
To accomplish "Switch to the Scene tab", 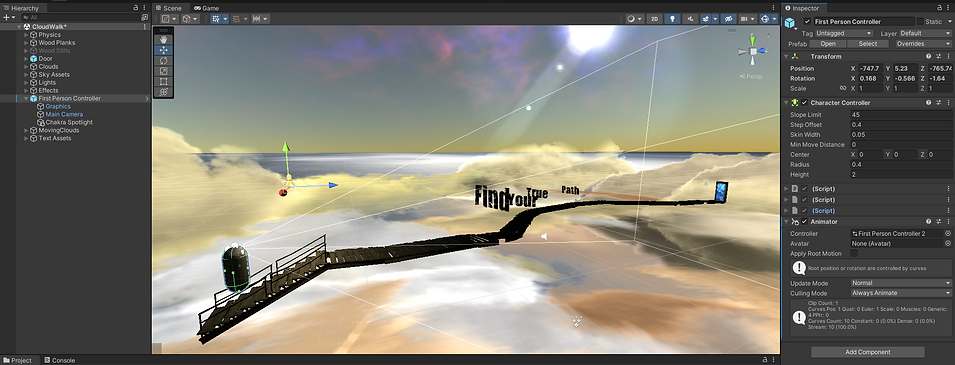I will click(x=171, y=8).
